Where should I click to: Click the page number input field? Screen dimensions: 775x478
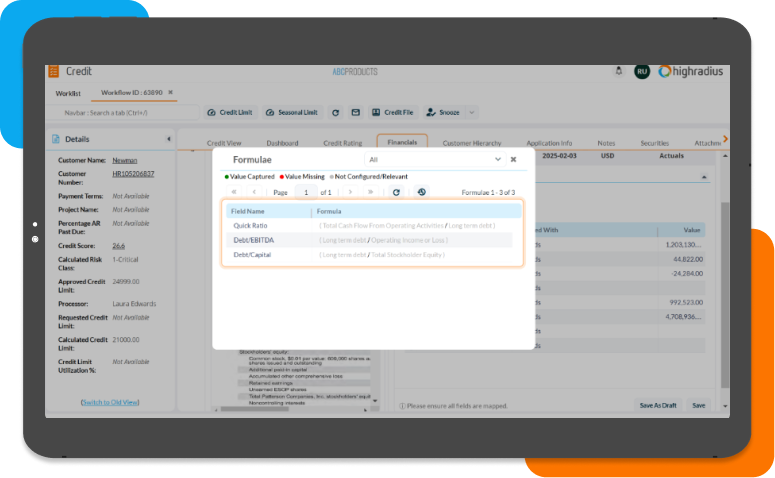point(306,192)
